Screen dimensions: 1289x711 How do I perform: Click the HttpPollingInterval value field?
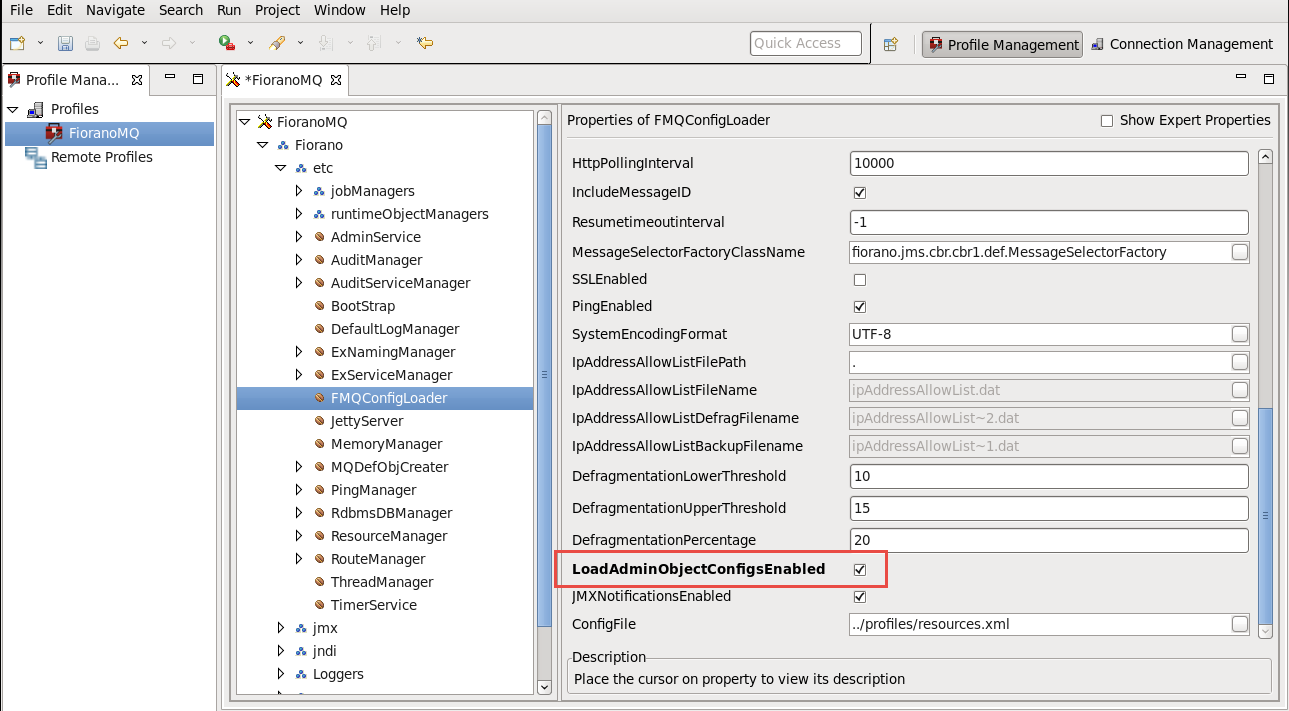[x=1049, y=163]
